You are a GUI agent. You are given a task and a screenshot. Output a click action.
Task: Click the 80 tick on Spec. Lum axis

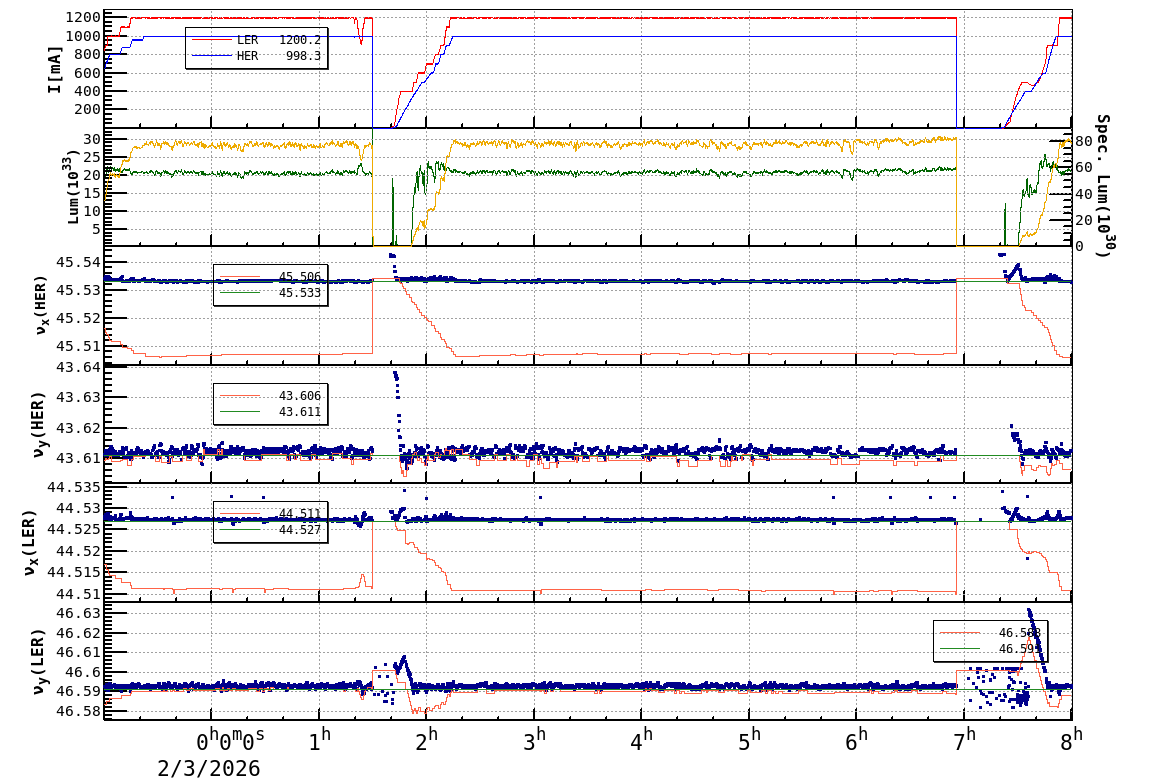coord(1084,141)
